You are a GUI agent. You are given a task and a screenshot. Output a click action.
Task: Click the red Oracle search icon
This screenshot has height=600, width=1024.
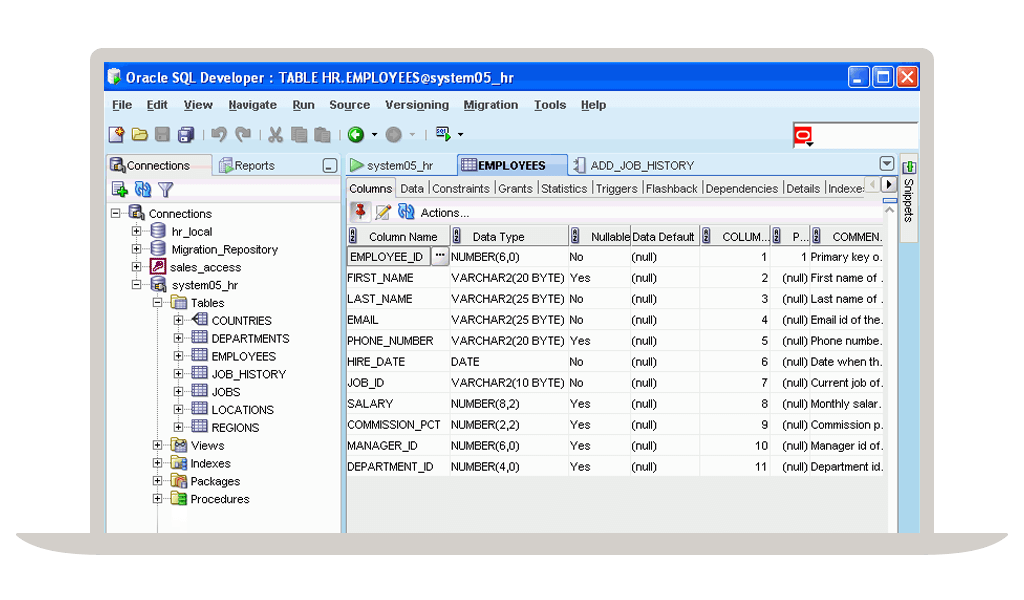[x=803, y=136]
